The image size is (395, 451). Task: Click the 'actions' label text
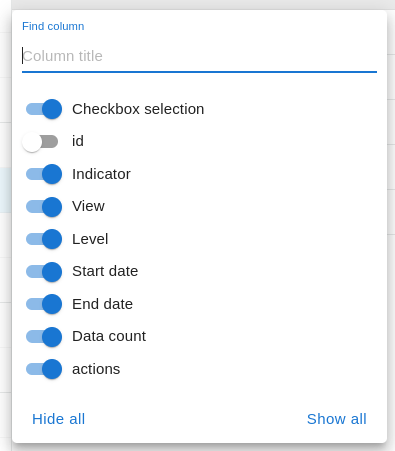pyautogui.click(x=96, y=369)
